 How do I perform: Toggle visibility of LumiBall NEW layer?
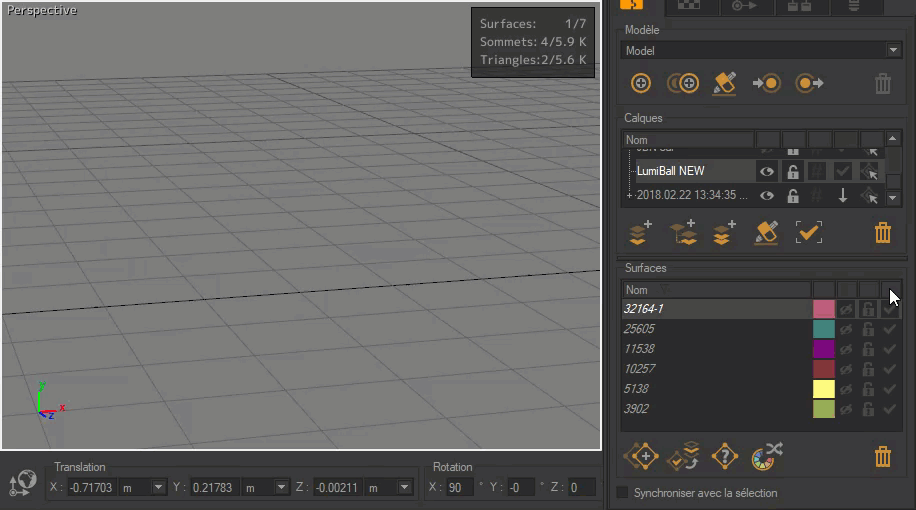(x=767, y=171)
